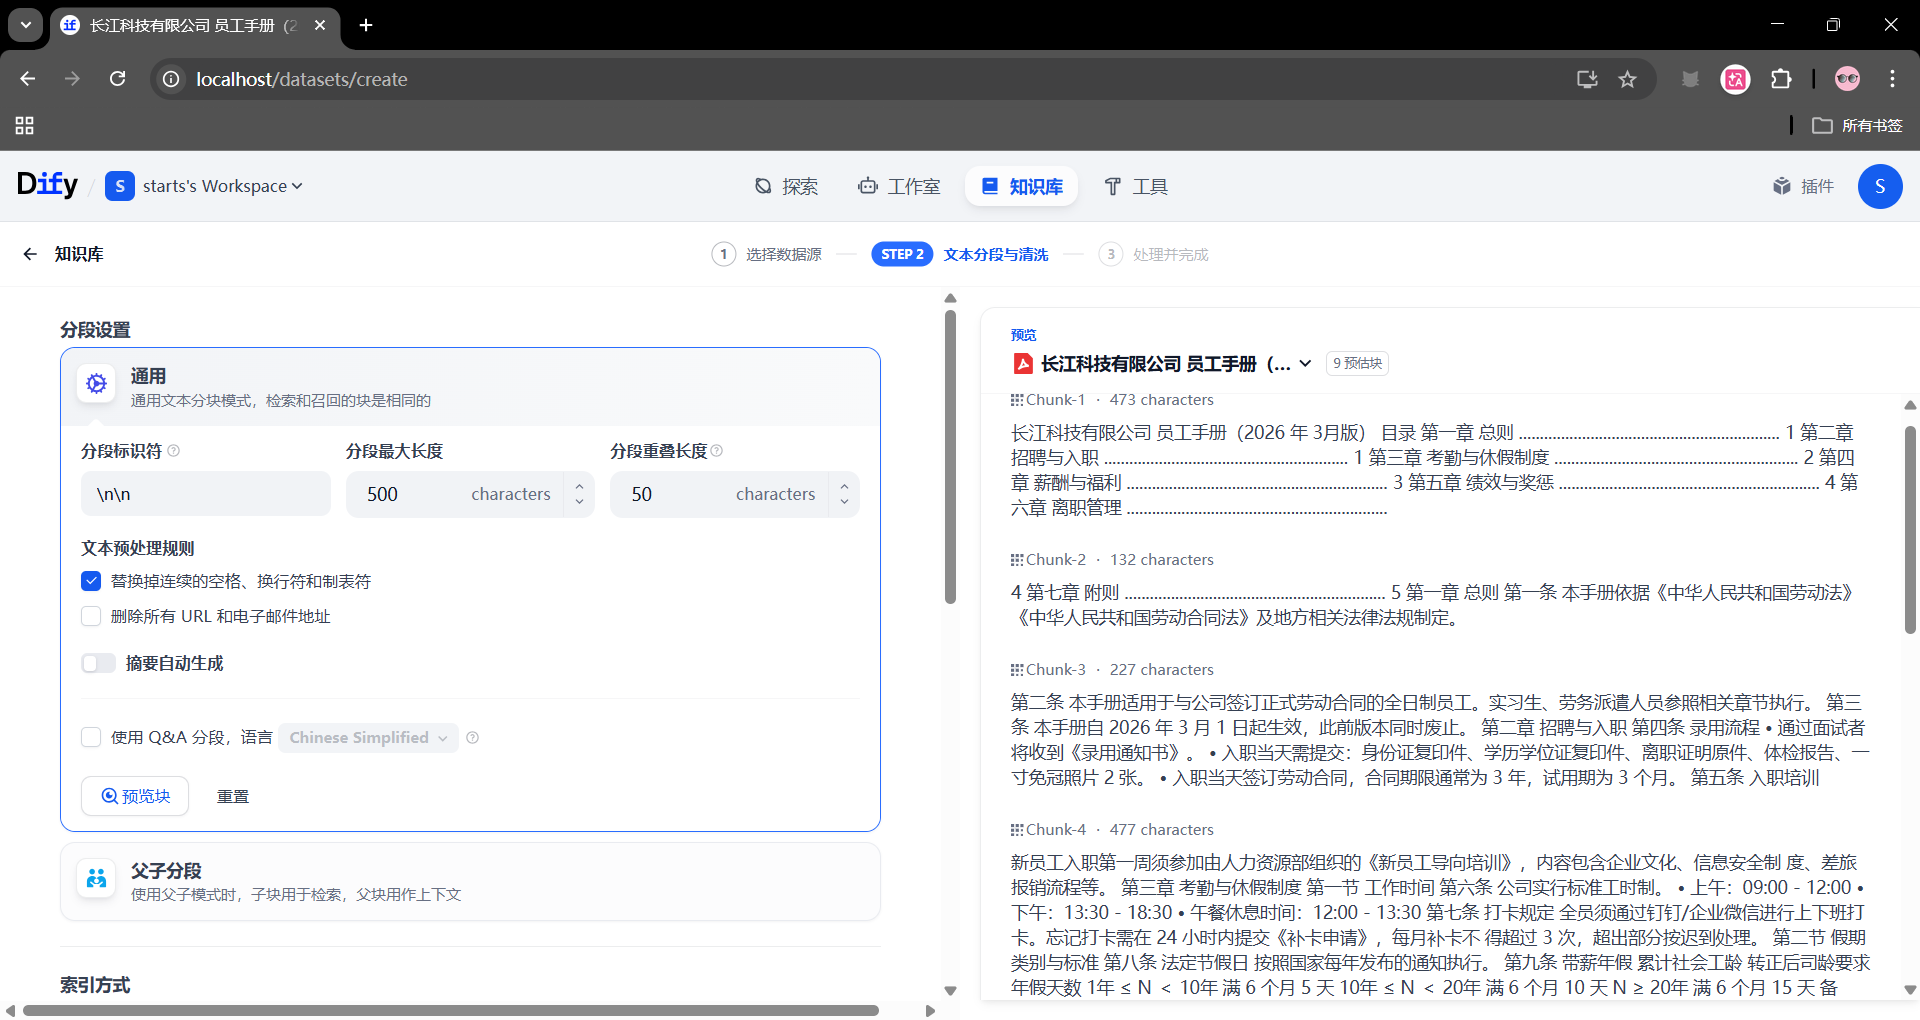Viewport: 1920px width, 1020px height.
Task: Click the 通用 mode gear icon
Action: tap(97, 383)
